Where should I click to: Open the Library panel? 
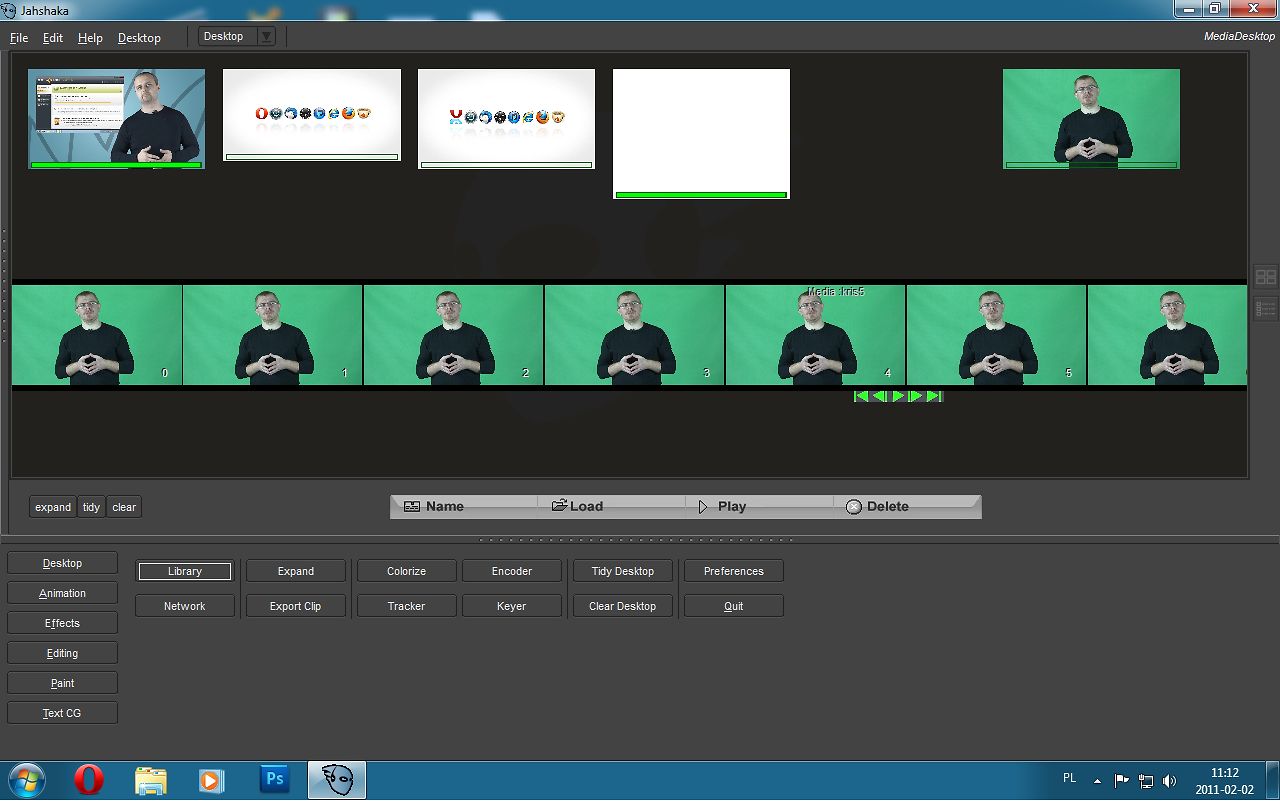point(185,571)
